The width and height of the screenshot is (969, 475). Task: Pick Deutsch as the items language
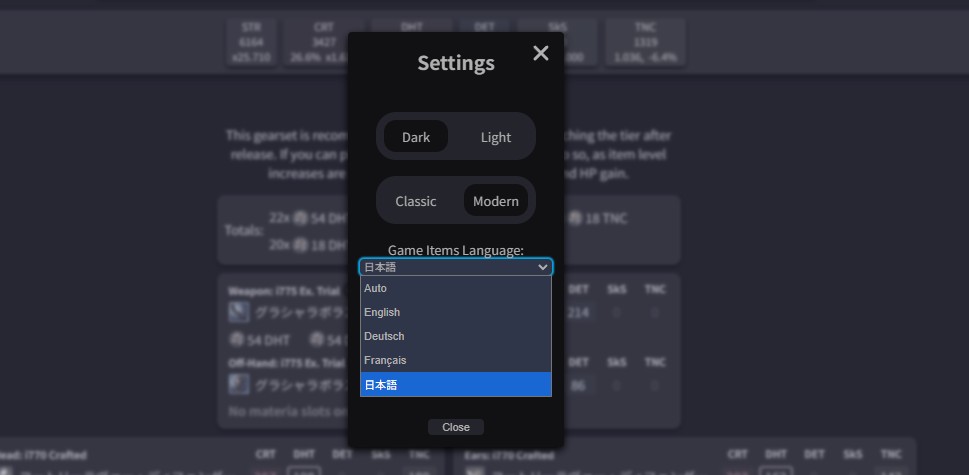coord(455,336)
